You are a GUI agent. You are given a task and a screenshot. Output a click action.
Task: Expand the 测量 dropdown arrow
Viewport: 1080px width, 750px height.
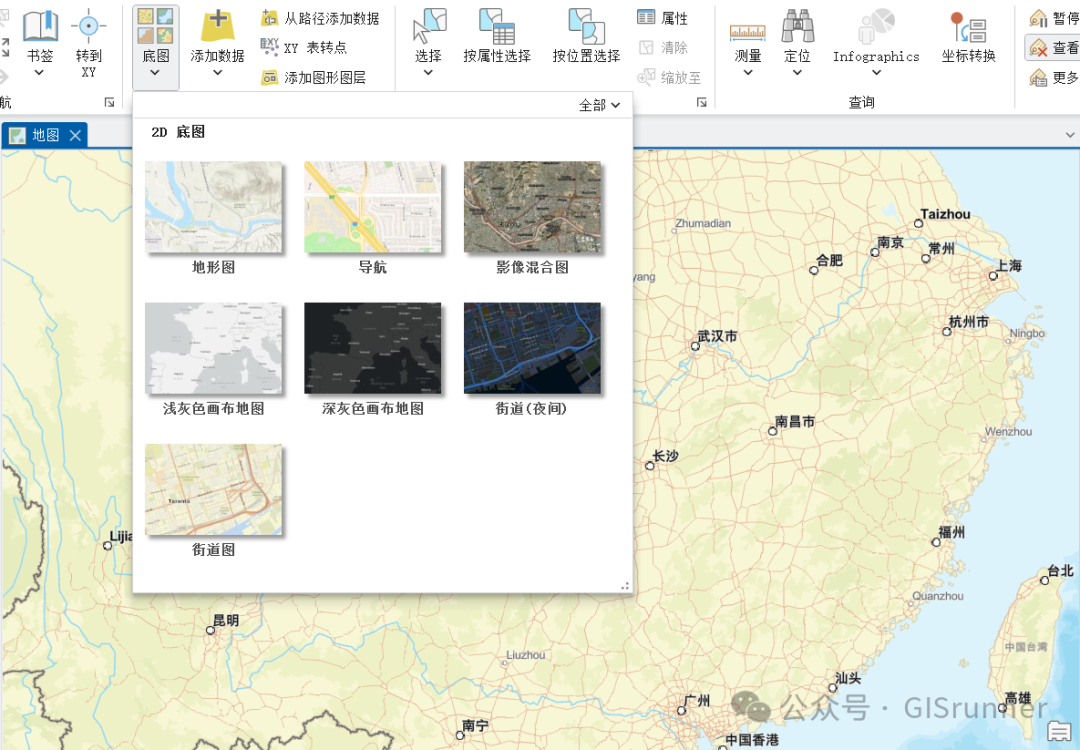pyautogui.click(x=748, y=72)
